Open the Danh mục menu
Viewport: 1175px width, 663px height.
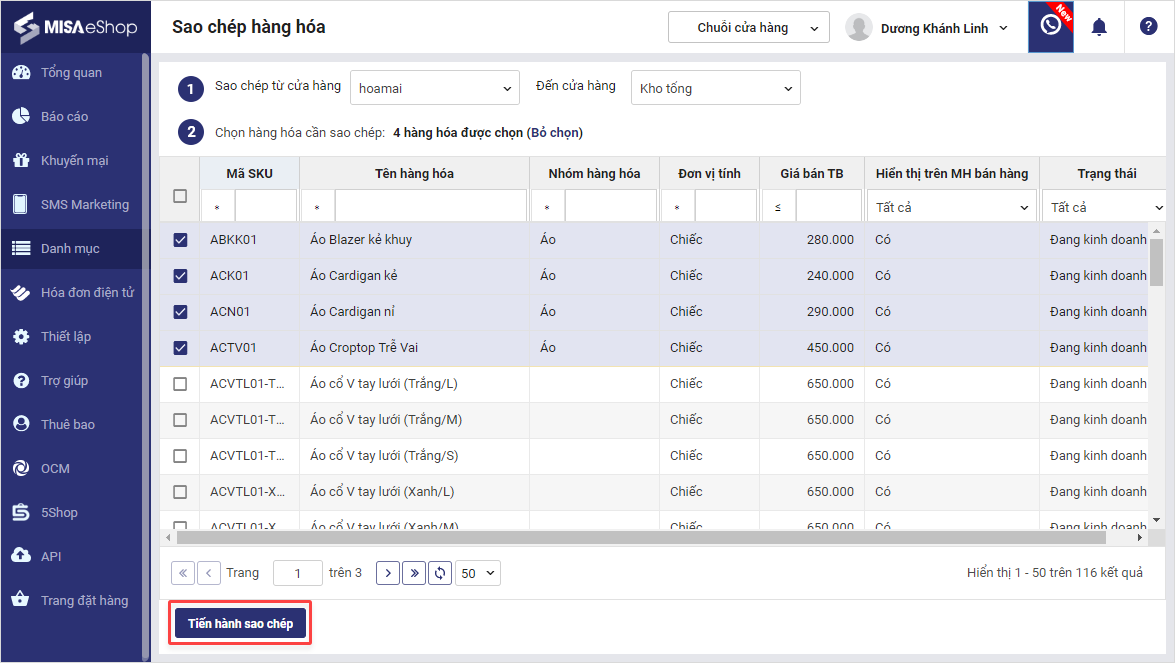coord(71,248)
